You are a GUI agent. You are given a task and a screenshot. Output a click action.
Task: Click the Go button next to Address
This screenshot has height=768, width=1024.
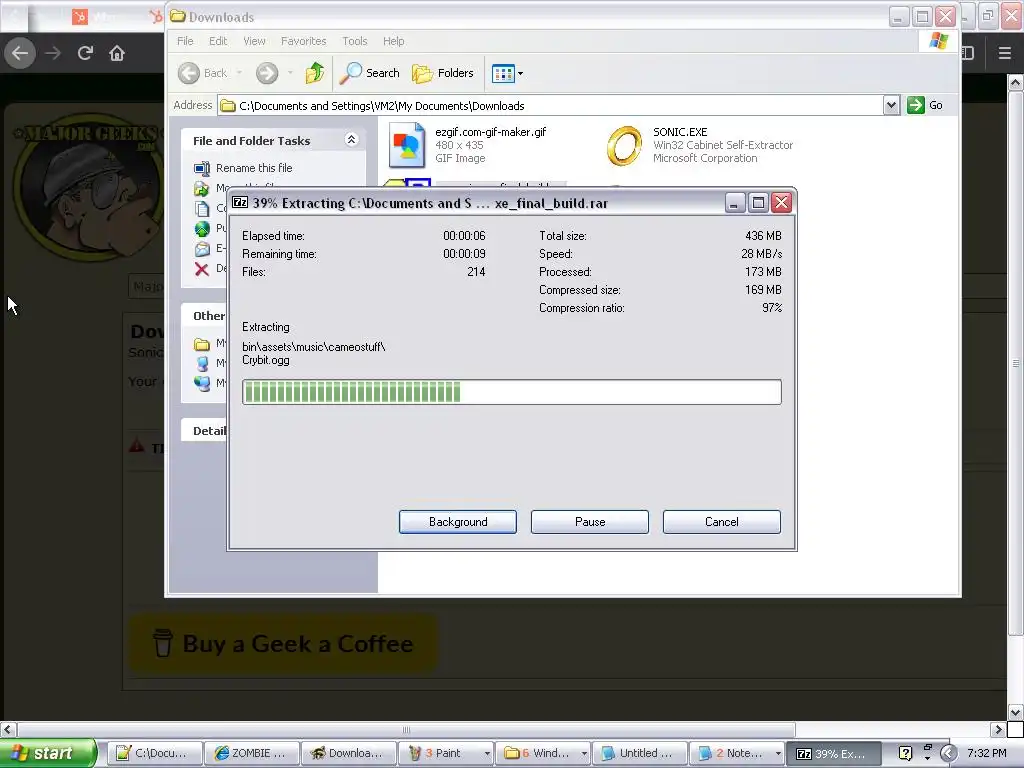point(925,105)
